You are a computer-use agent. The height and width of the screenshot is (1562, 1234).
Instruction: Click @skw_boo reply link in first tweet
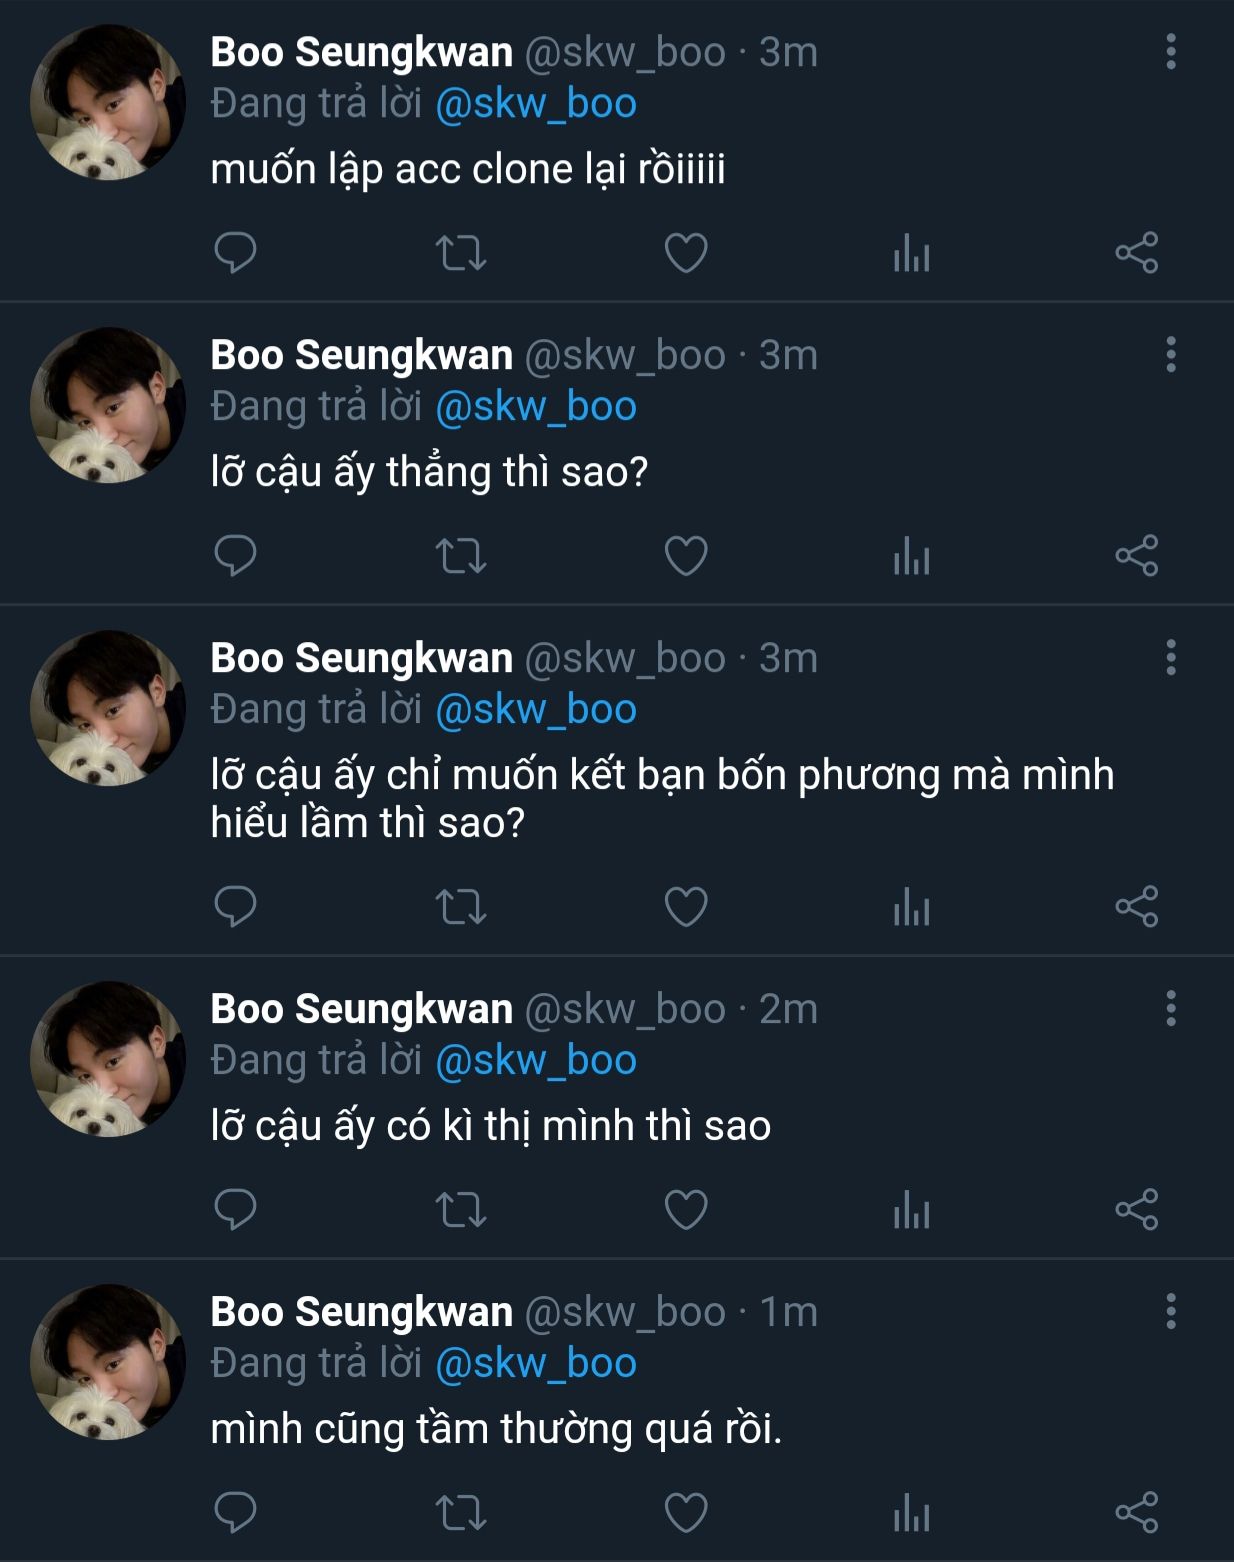click(x=536, y=104)
